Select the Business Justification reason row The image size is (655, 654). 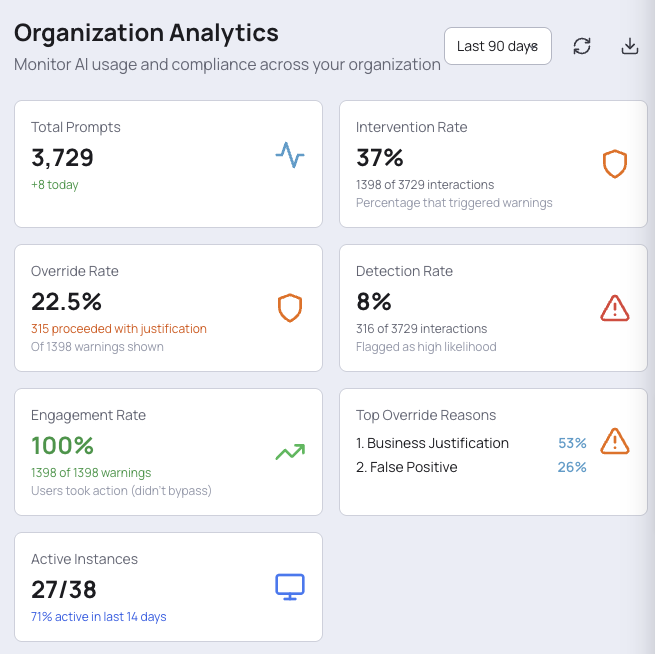pos(471,443)
